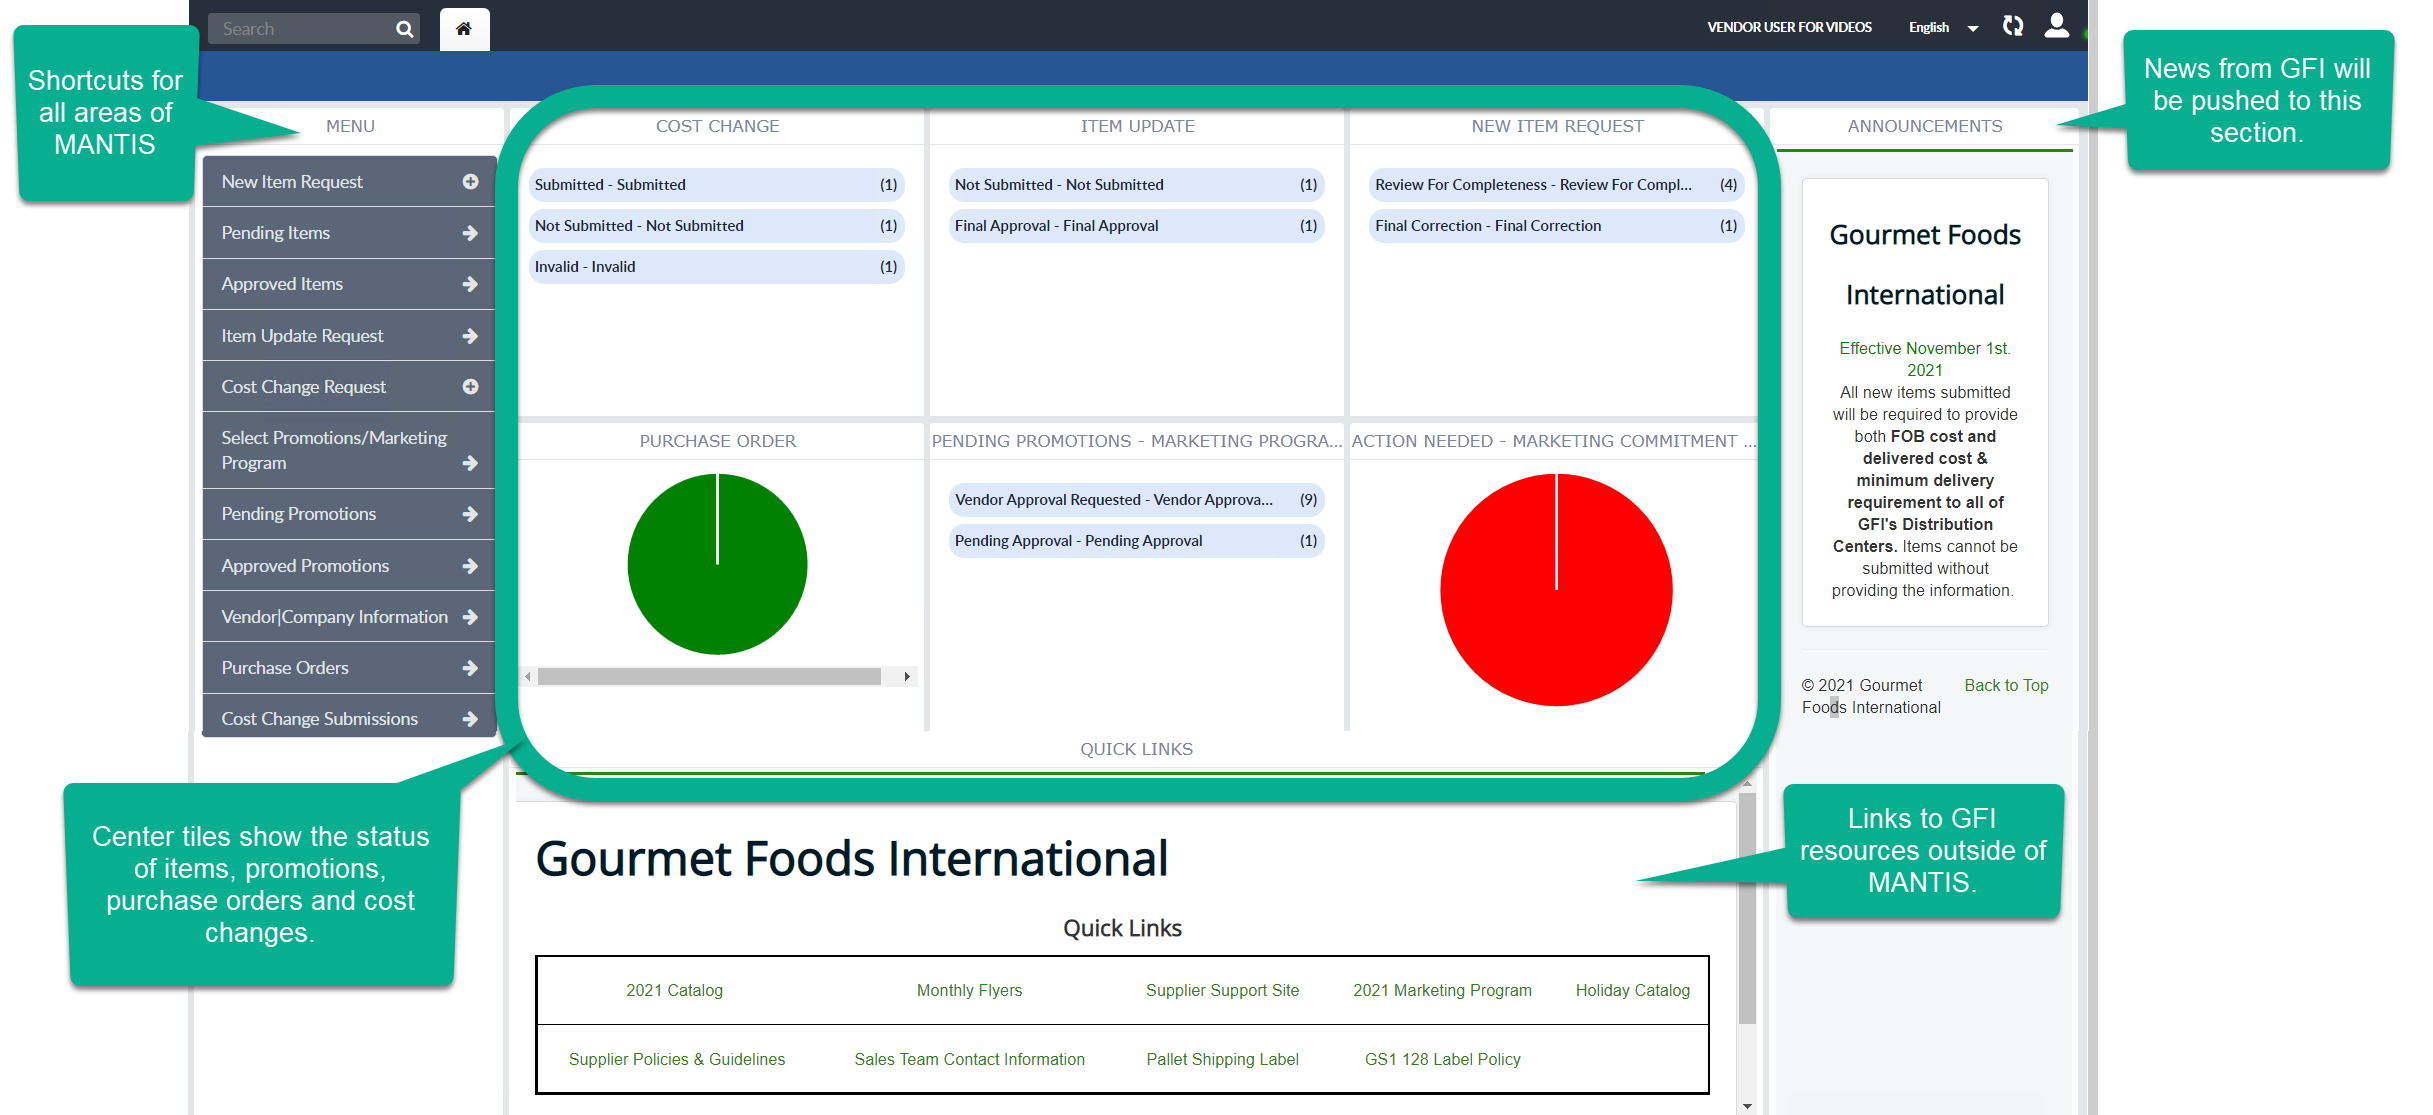This screenshot has height=1115, width=2433.
Task: Click the magnifying glass search icon
Action: [404, 28]
